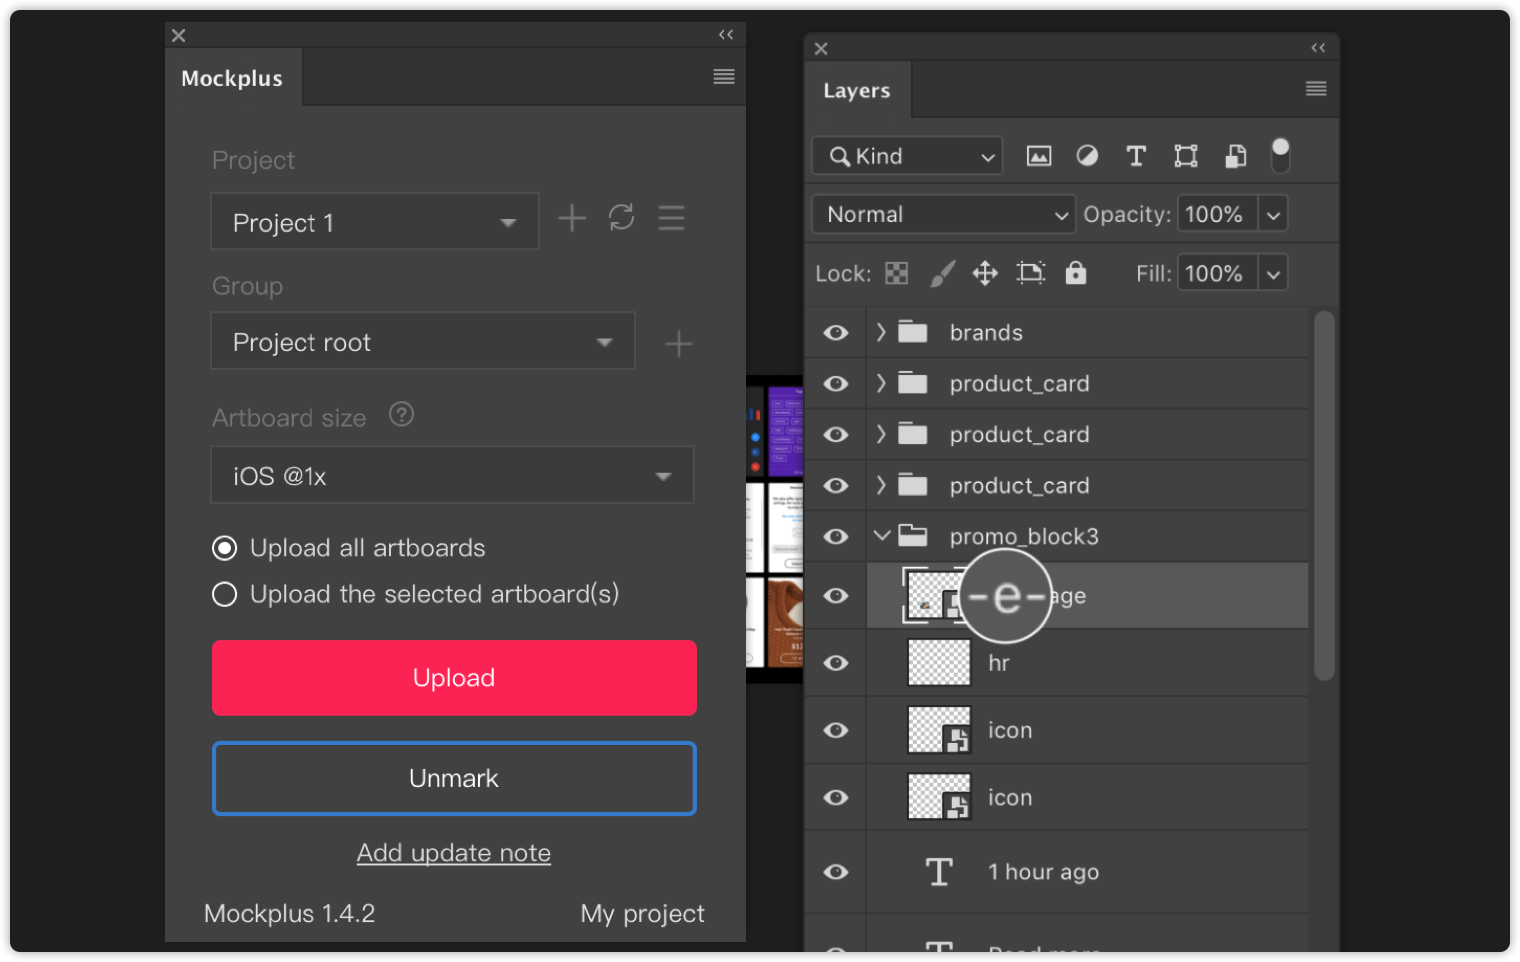Hide the third product_card group

coord(836,485)
